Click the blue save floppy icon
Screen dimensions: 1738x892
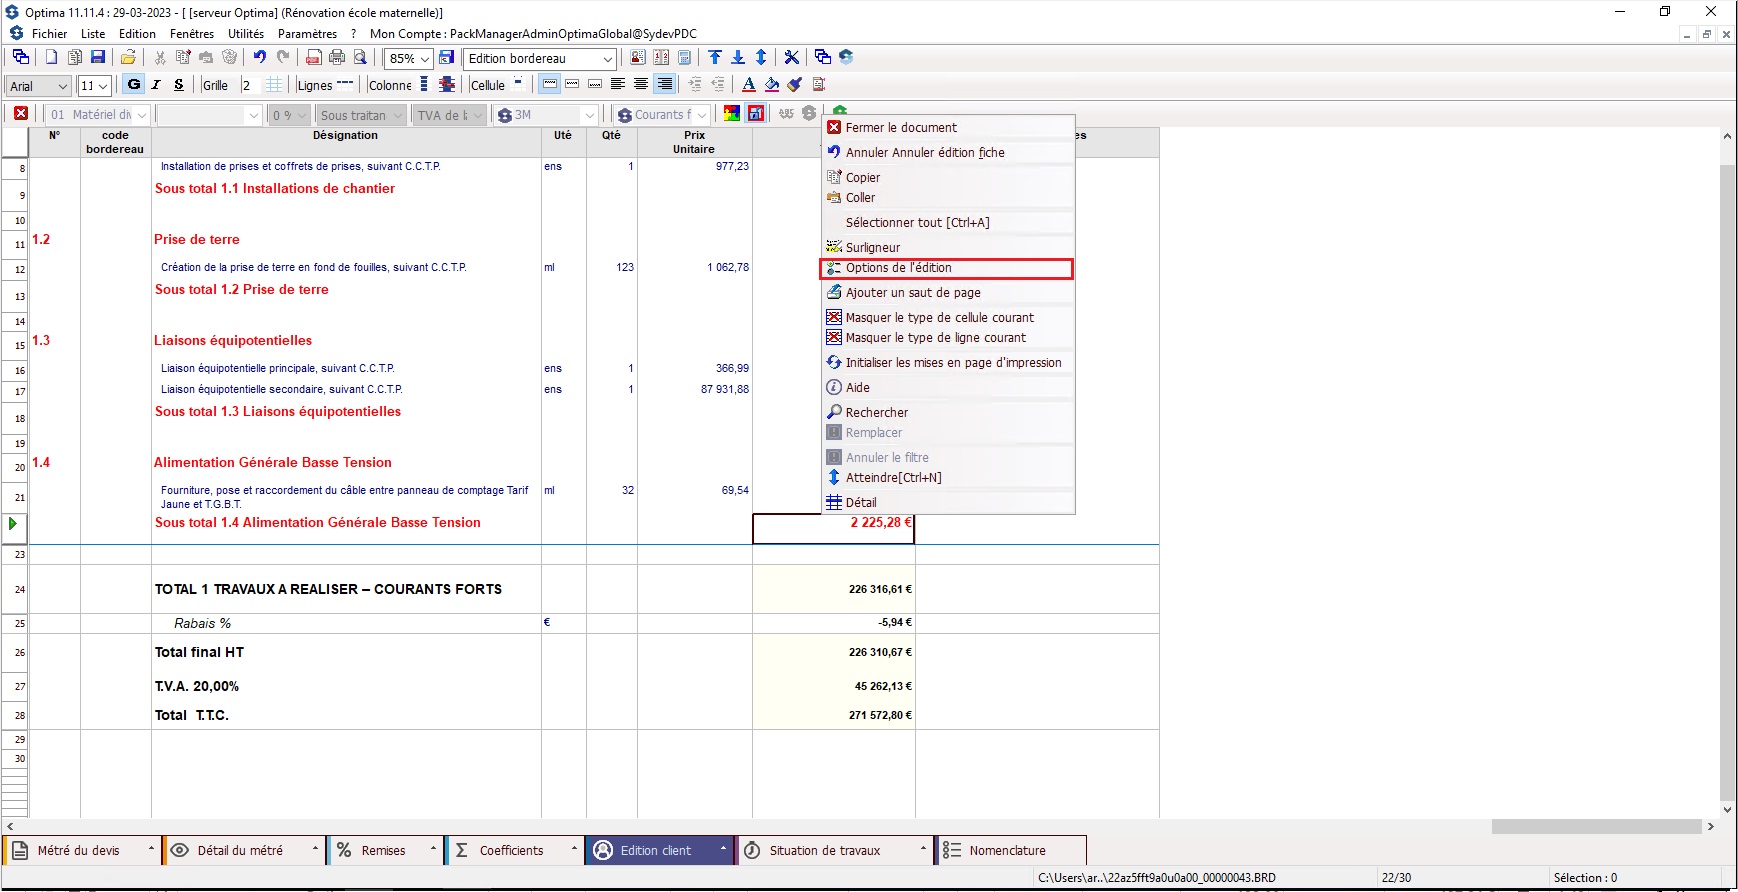click(x=98, y=57)
